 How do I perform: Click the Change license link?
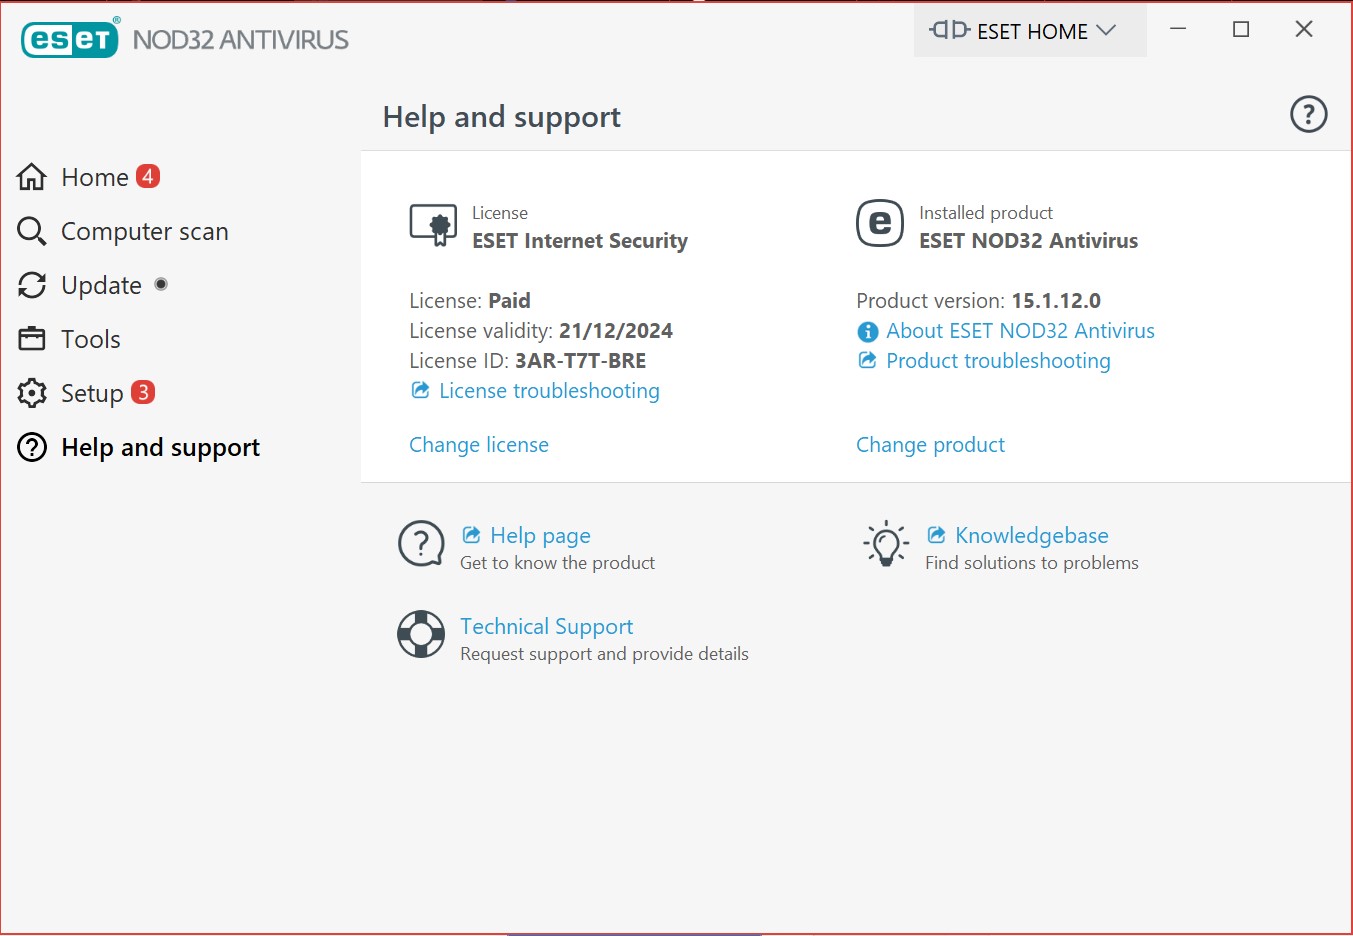coord(479,445)
